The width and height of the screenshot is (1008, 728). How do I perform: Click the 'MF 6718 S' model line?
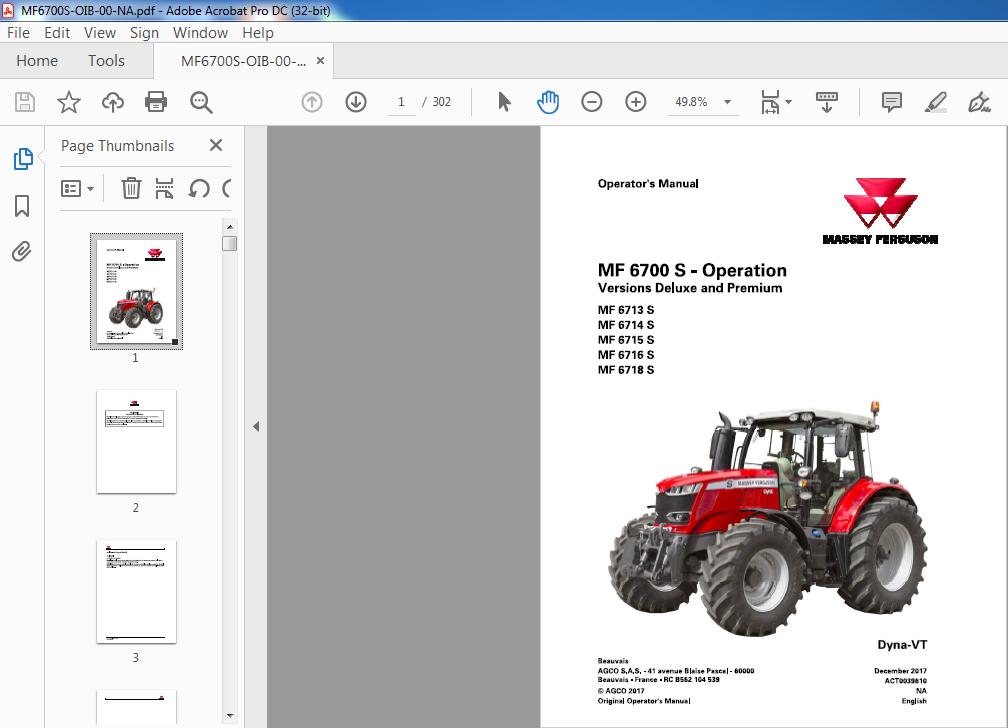[626, 370]
